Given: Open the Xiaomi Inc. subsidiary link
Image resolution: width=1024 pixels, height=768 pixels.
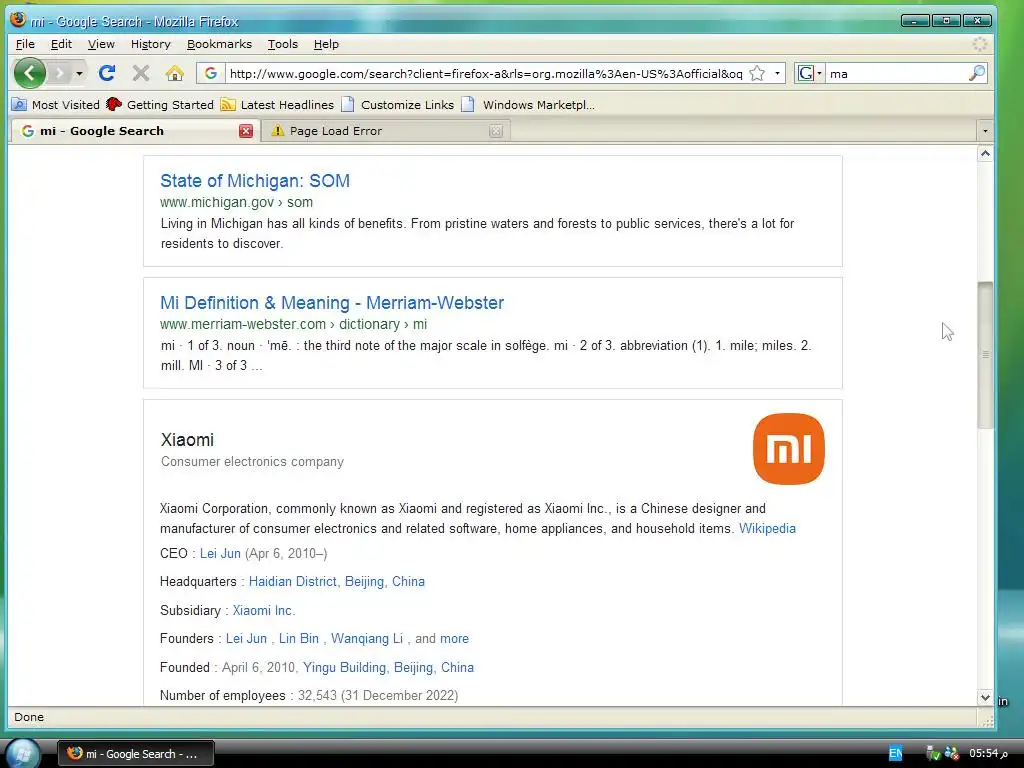Looking at the screenshot, I should click(x=264, y=610).
